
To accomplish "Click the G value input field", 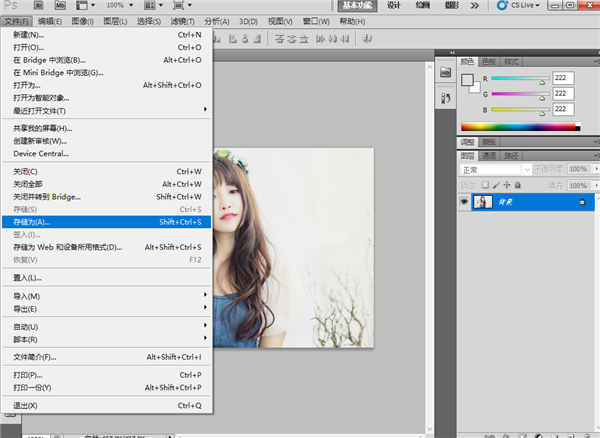I will coord(562,93).
